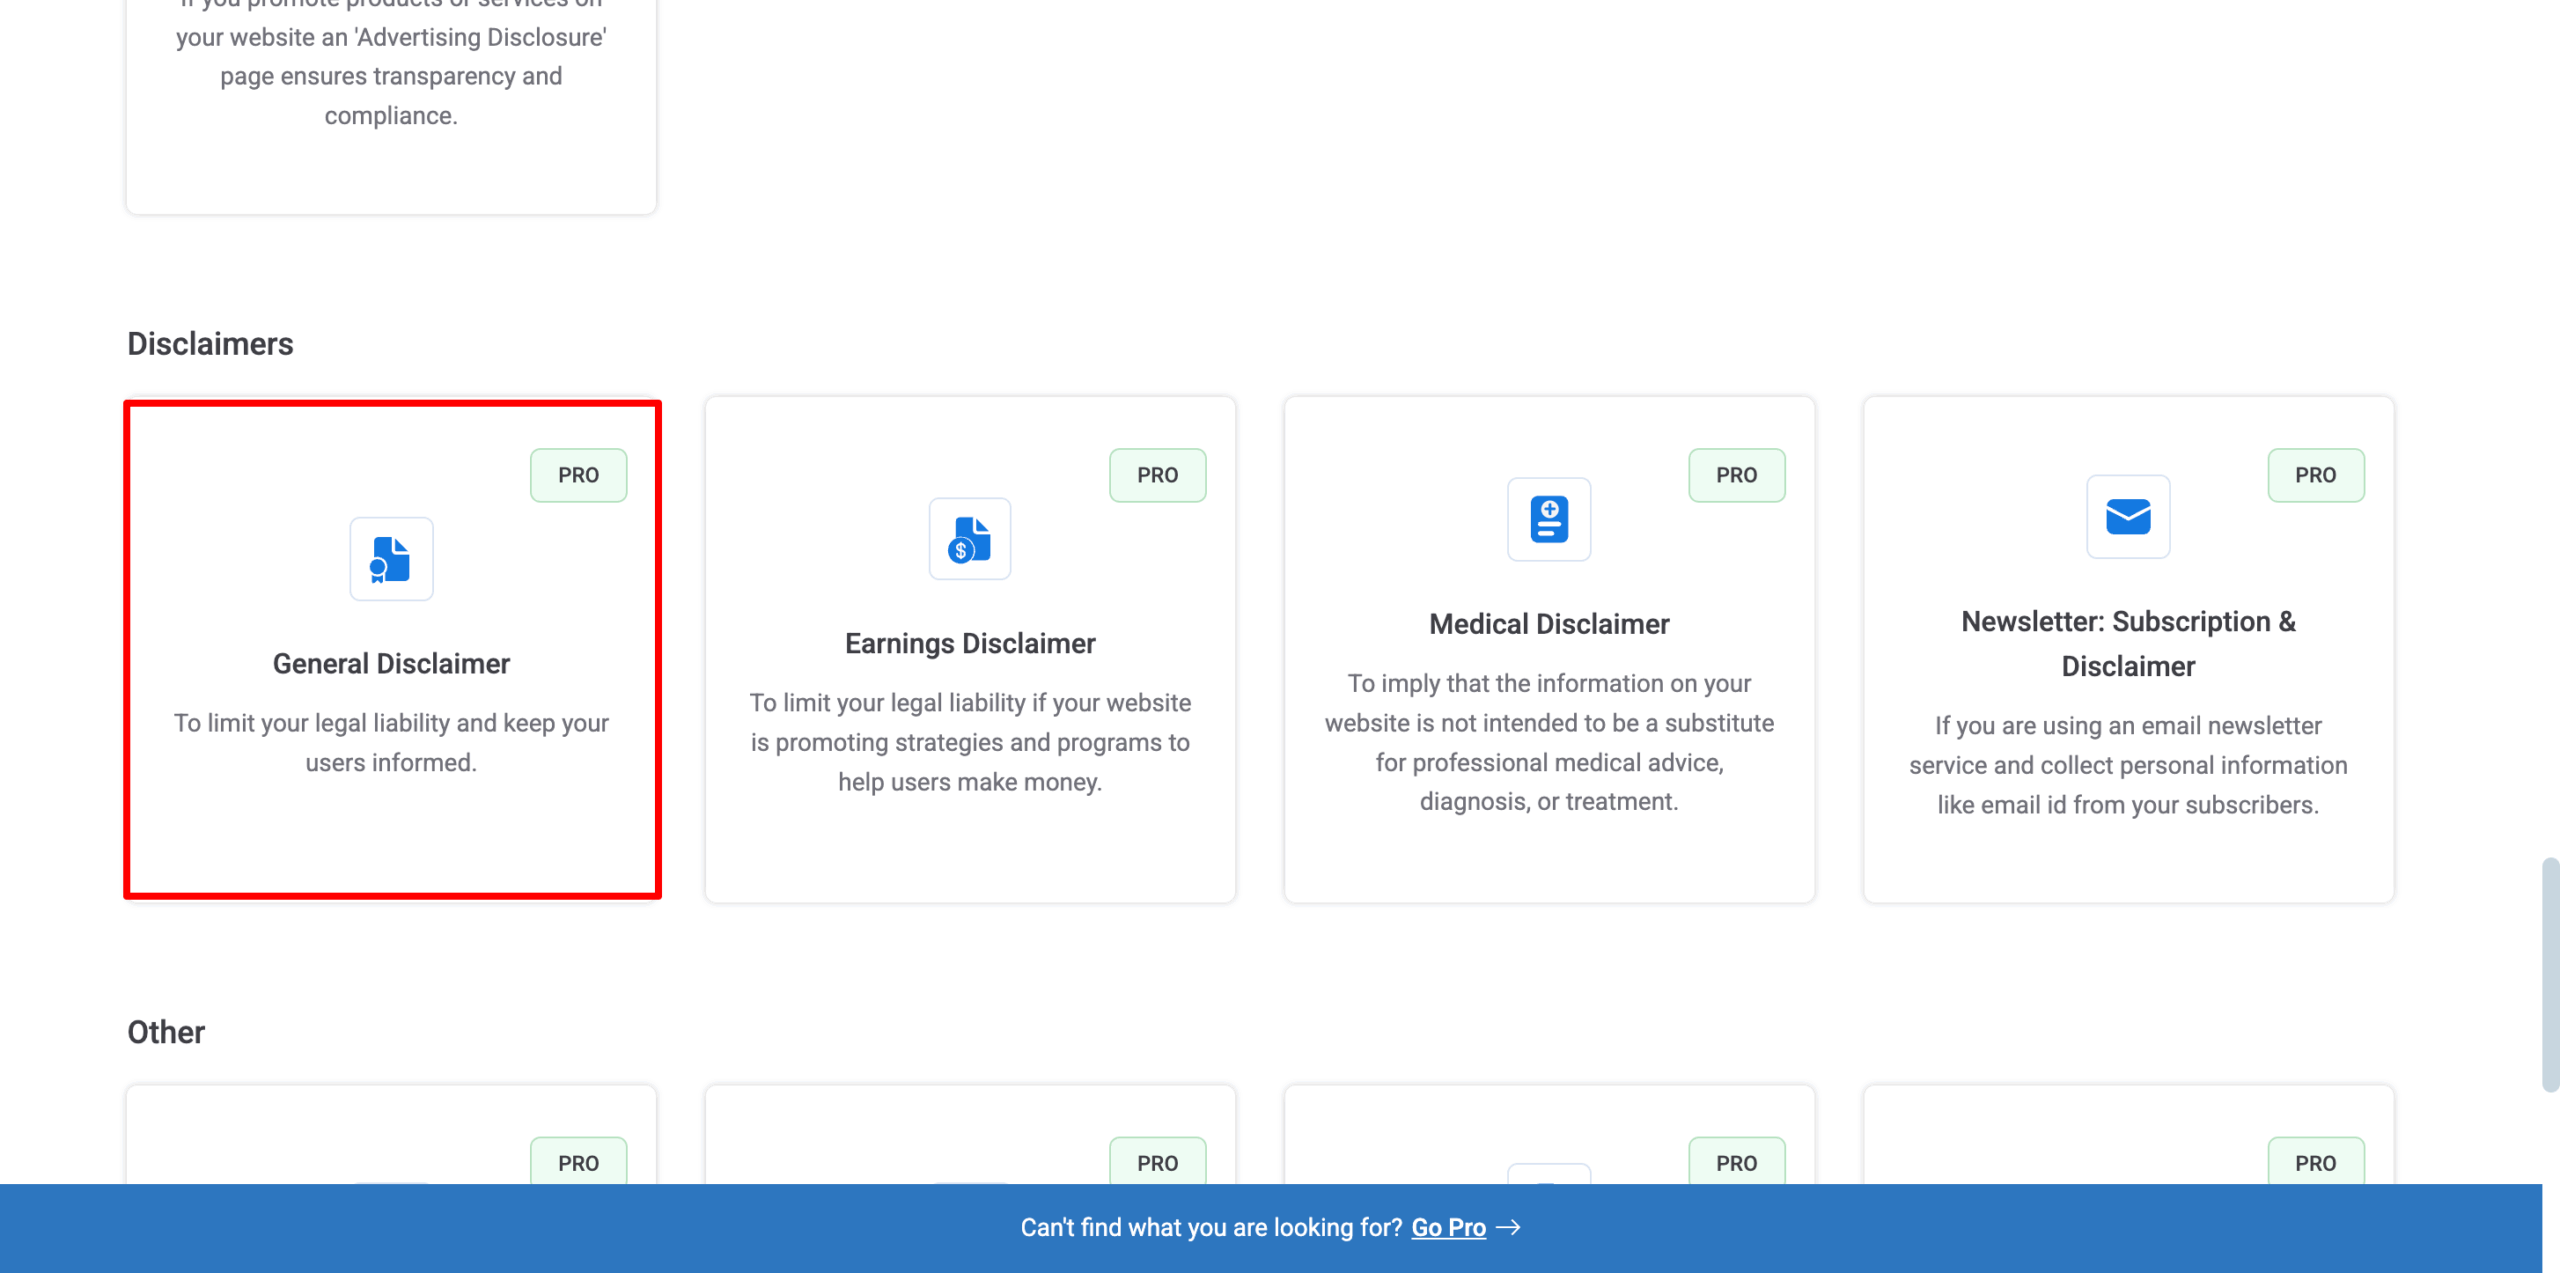Image resolution: width=2560 pixels, height=1273 pixels.
Task: Click the Disclaimers section heading
Action: 210,343
